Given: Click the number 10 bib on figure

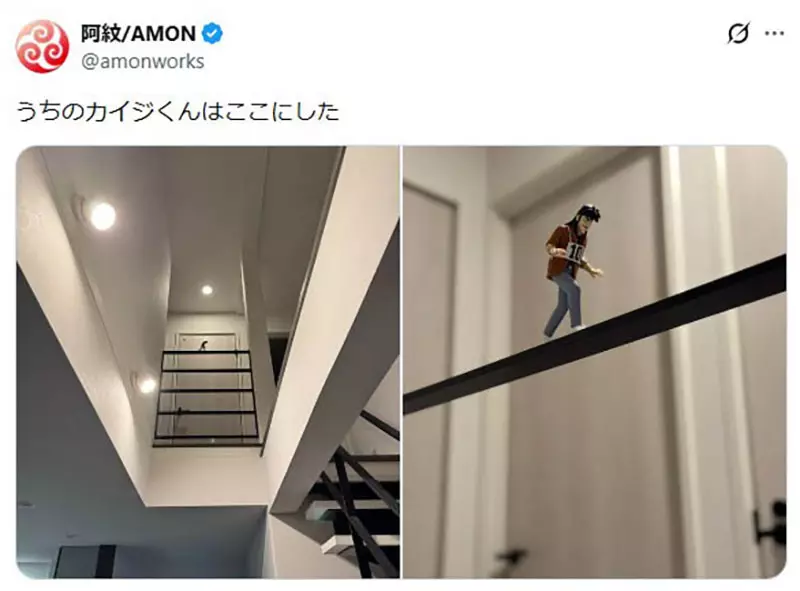Looking at the screenshot, I should [575, 252].
